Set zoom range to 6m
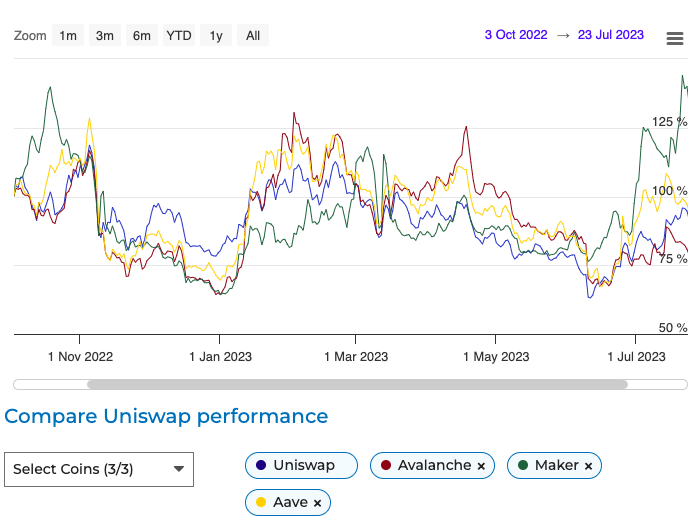Image resolution: width=694 pixels, height=523 pixels. tap(142, 36)
